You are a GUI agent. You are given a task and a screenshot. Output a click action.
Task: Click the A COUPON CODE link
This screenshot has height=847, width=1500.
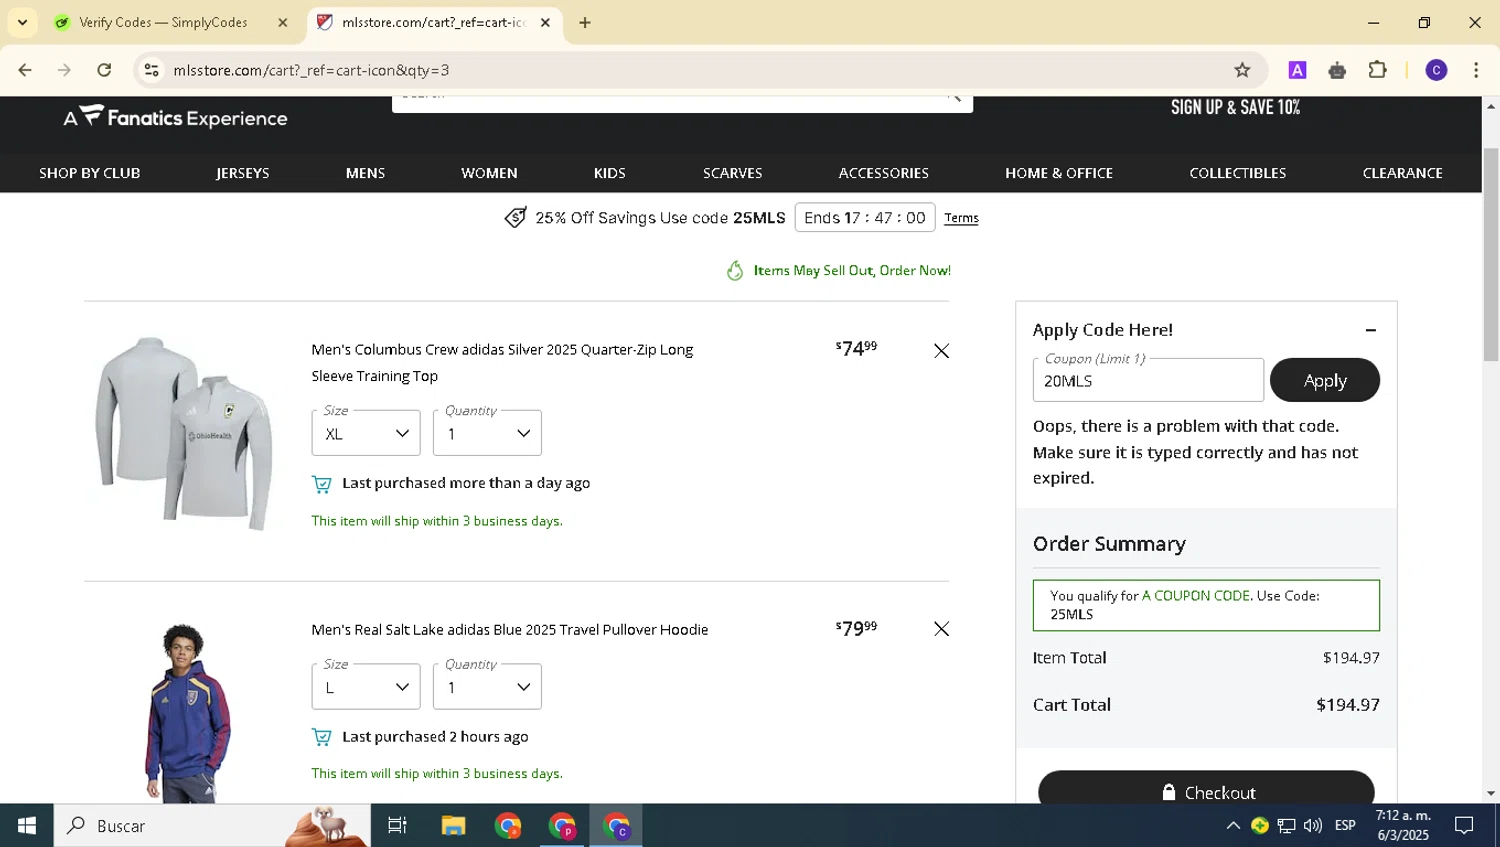click(x=1196, y=596)
